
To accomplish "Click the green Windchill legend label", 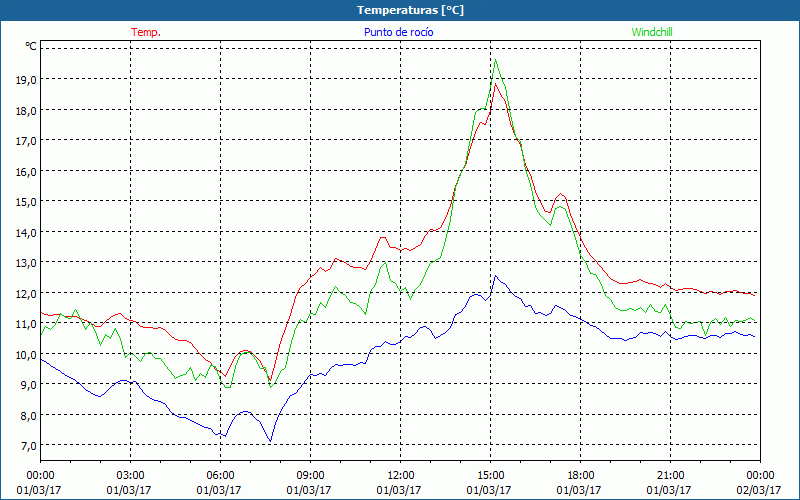I will pyautogui.click(x=652, y=32).
